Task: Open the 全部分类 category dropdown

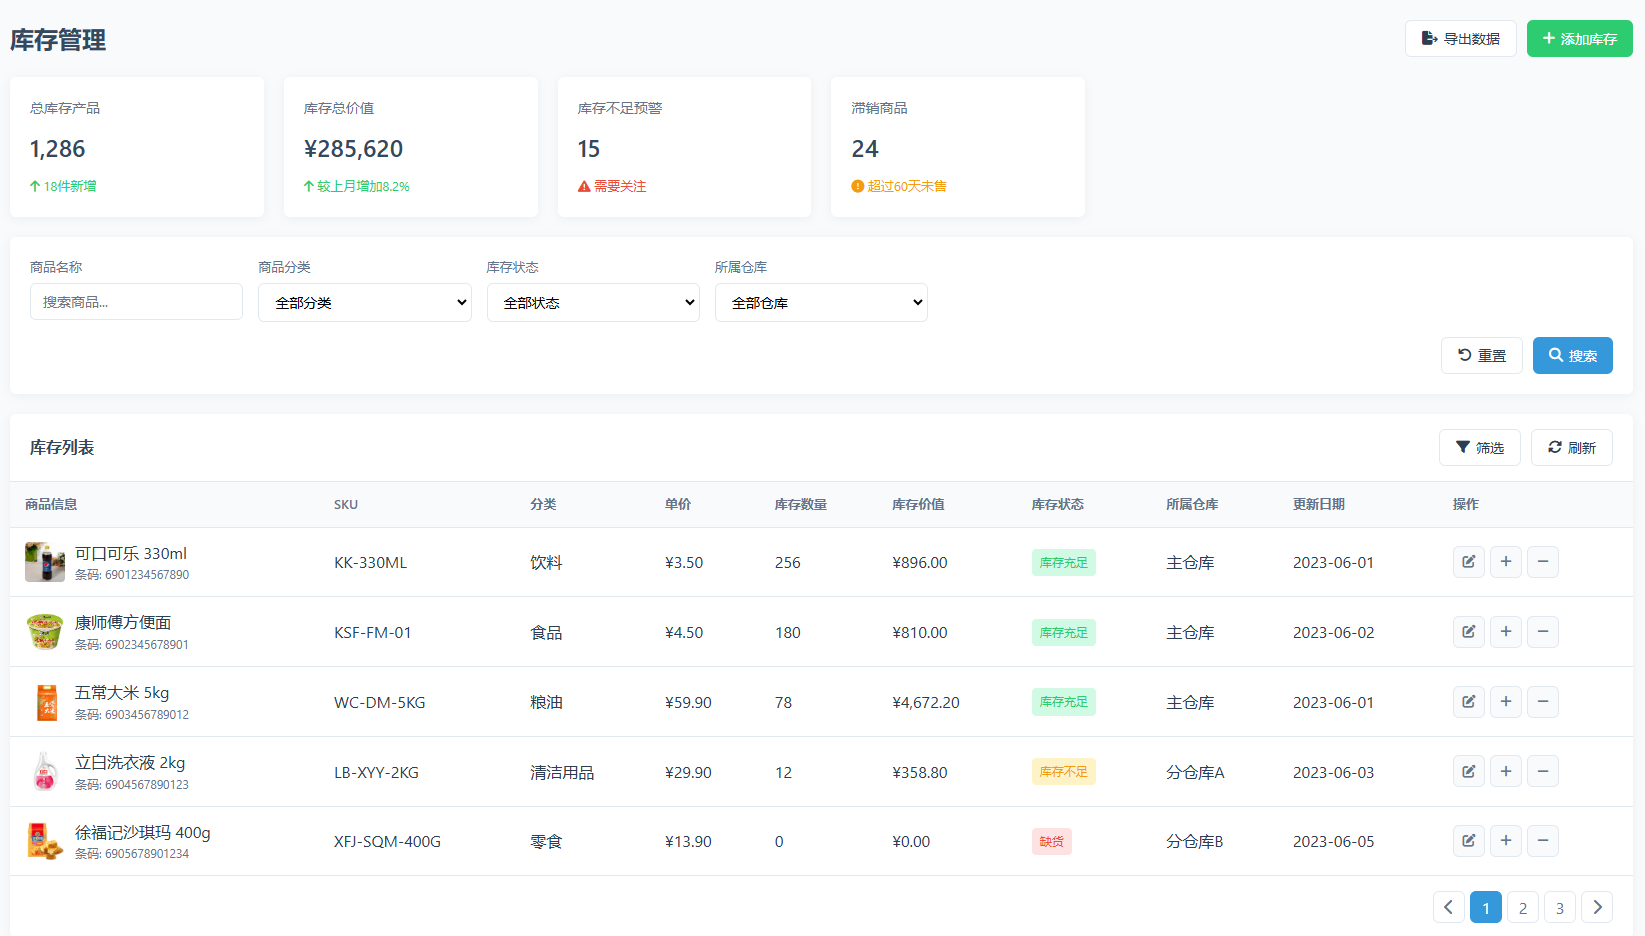Action: pos(364,302)
